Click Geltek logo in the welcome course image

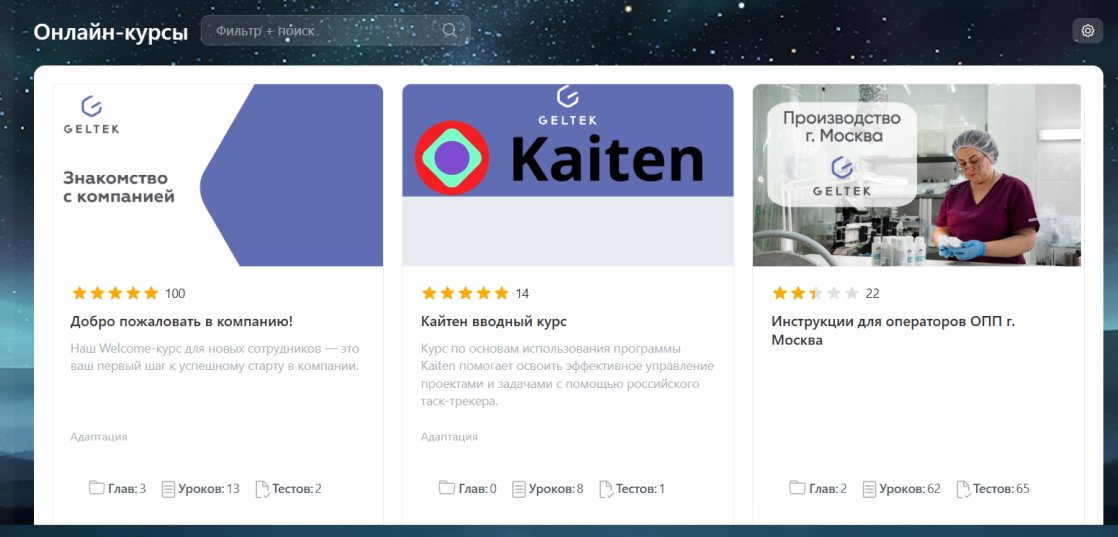91,114
